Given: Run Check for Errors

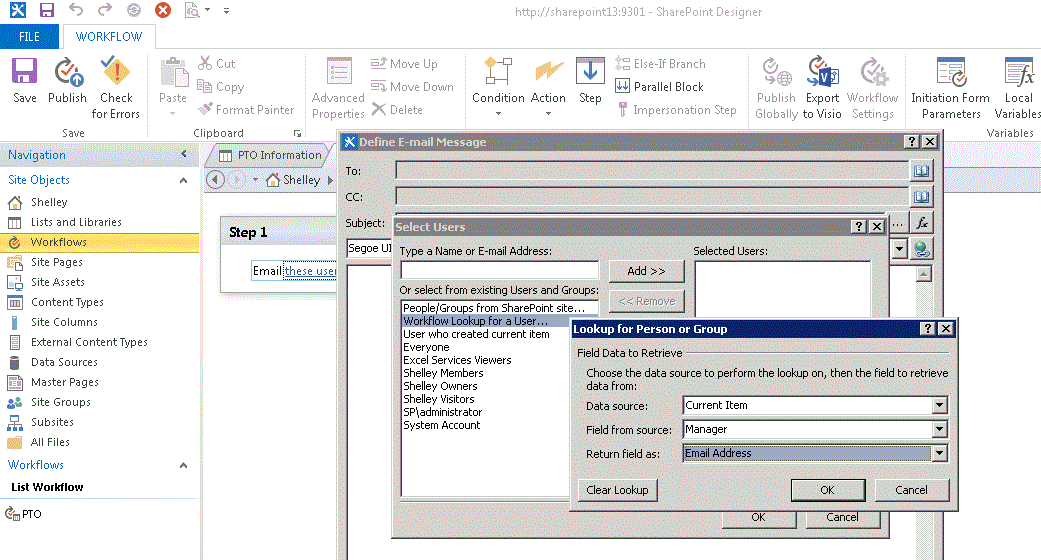Looking at the screenshot, I should [x=116, y=88].
